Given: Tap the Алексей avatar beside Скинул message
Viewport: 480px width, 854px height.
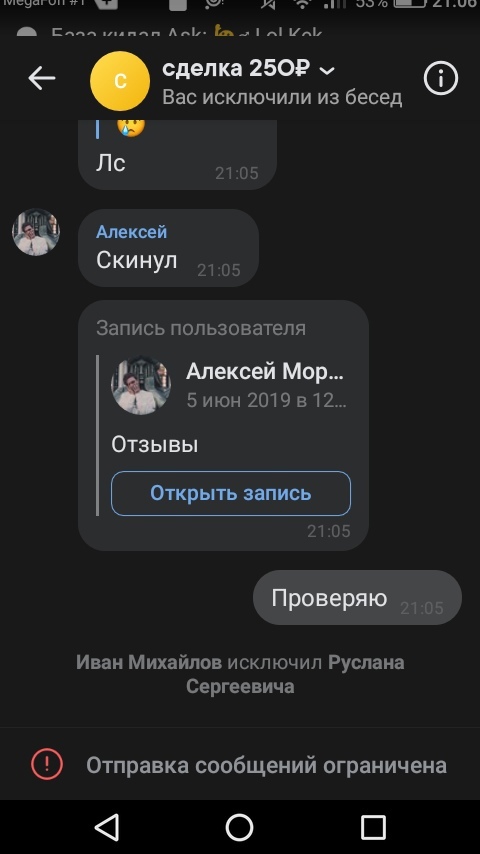Looking at the screenshot, I should tap(36, 232).
